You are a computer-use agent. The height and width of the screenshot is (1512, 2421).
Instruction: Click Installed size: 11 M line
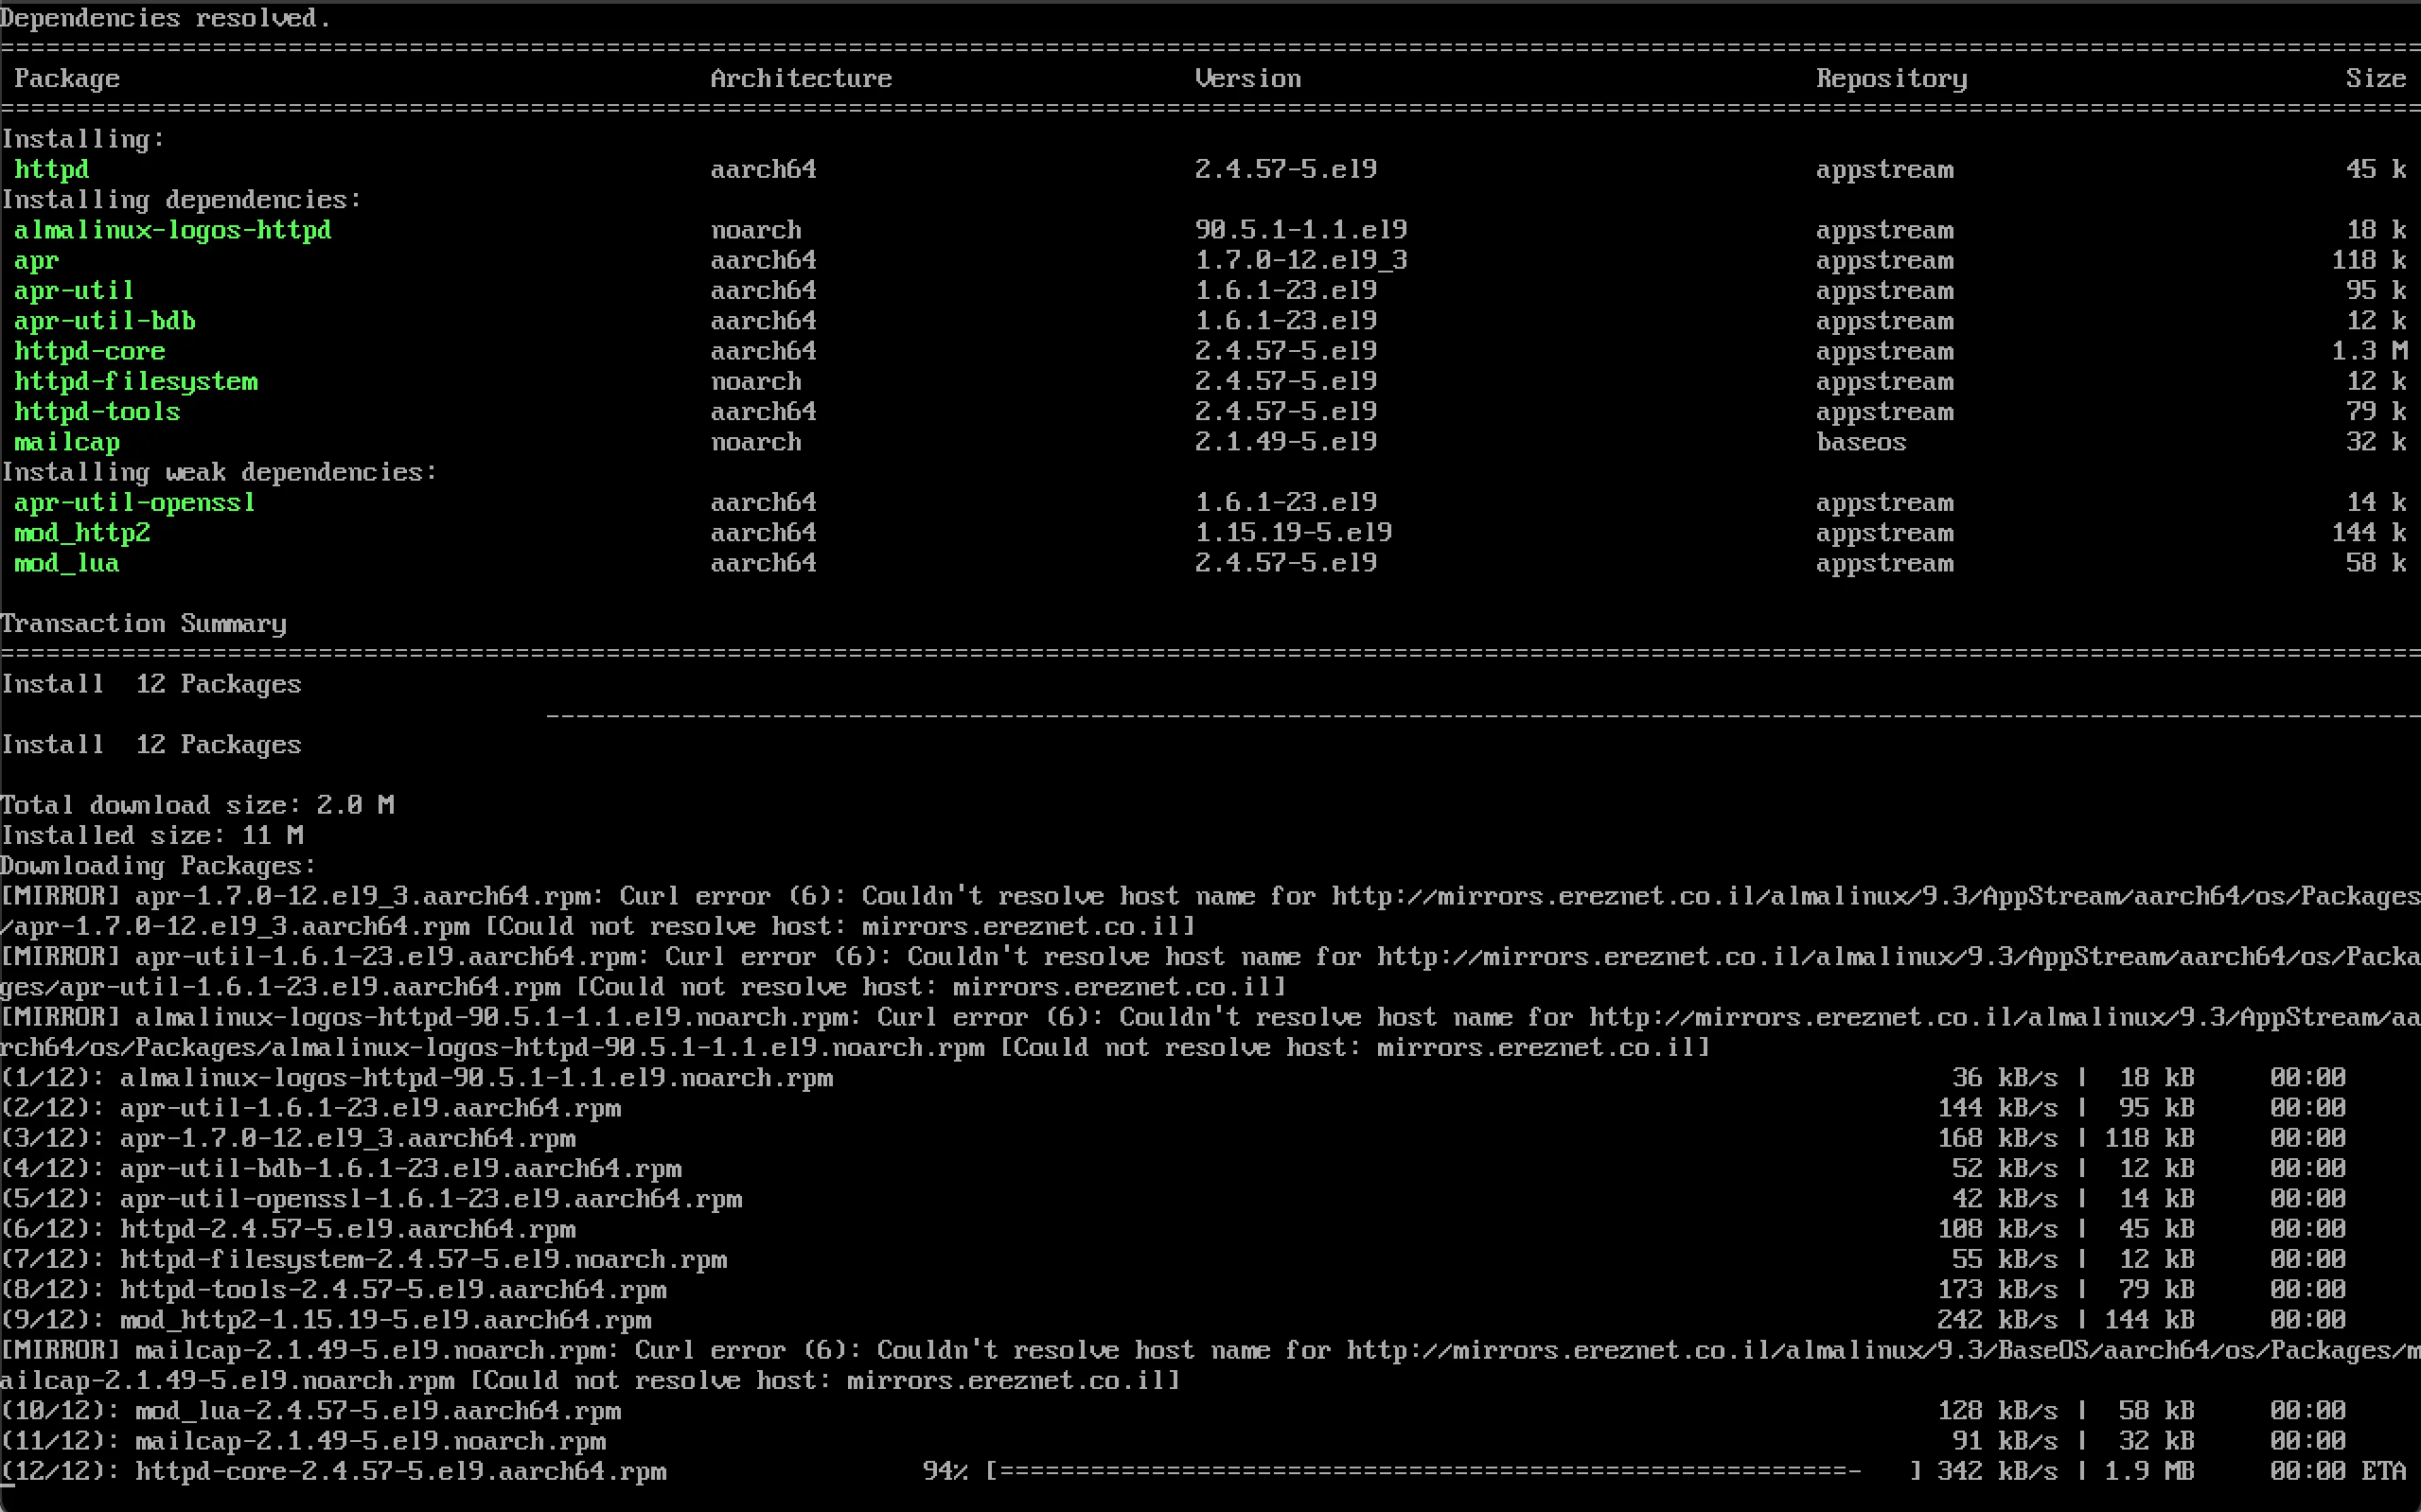[x=152, y=836]
